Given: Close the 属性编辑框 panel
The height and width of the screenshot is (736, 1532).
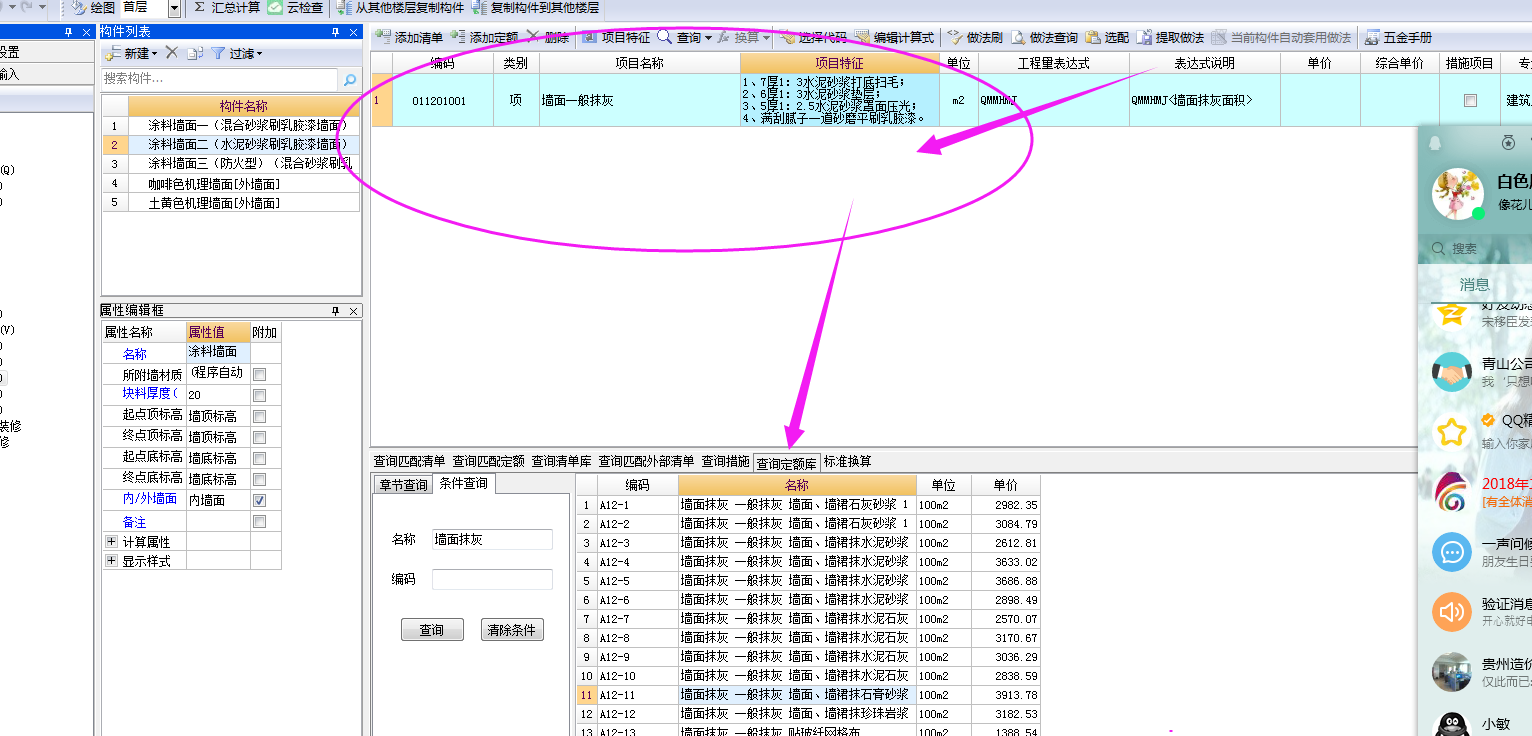Looking at the screenshot, I should [x=352, y=311].
